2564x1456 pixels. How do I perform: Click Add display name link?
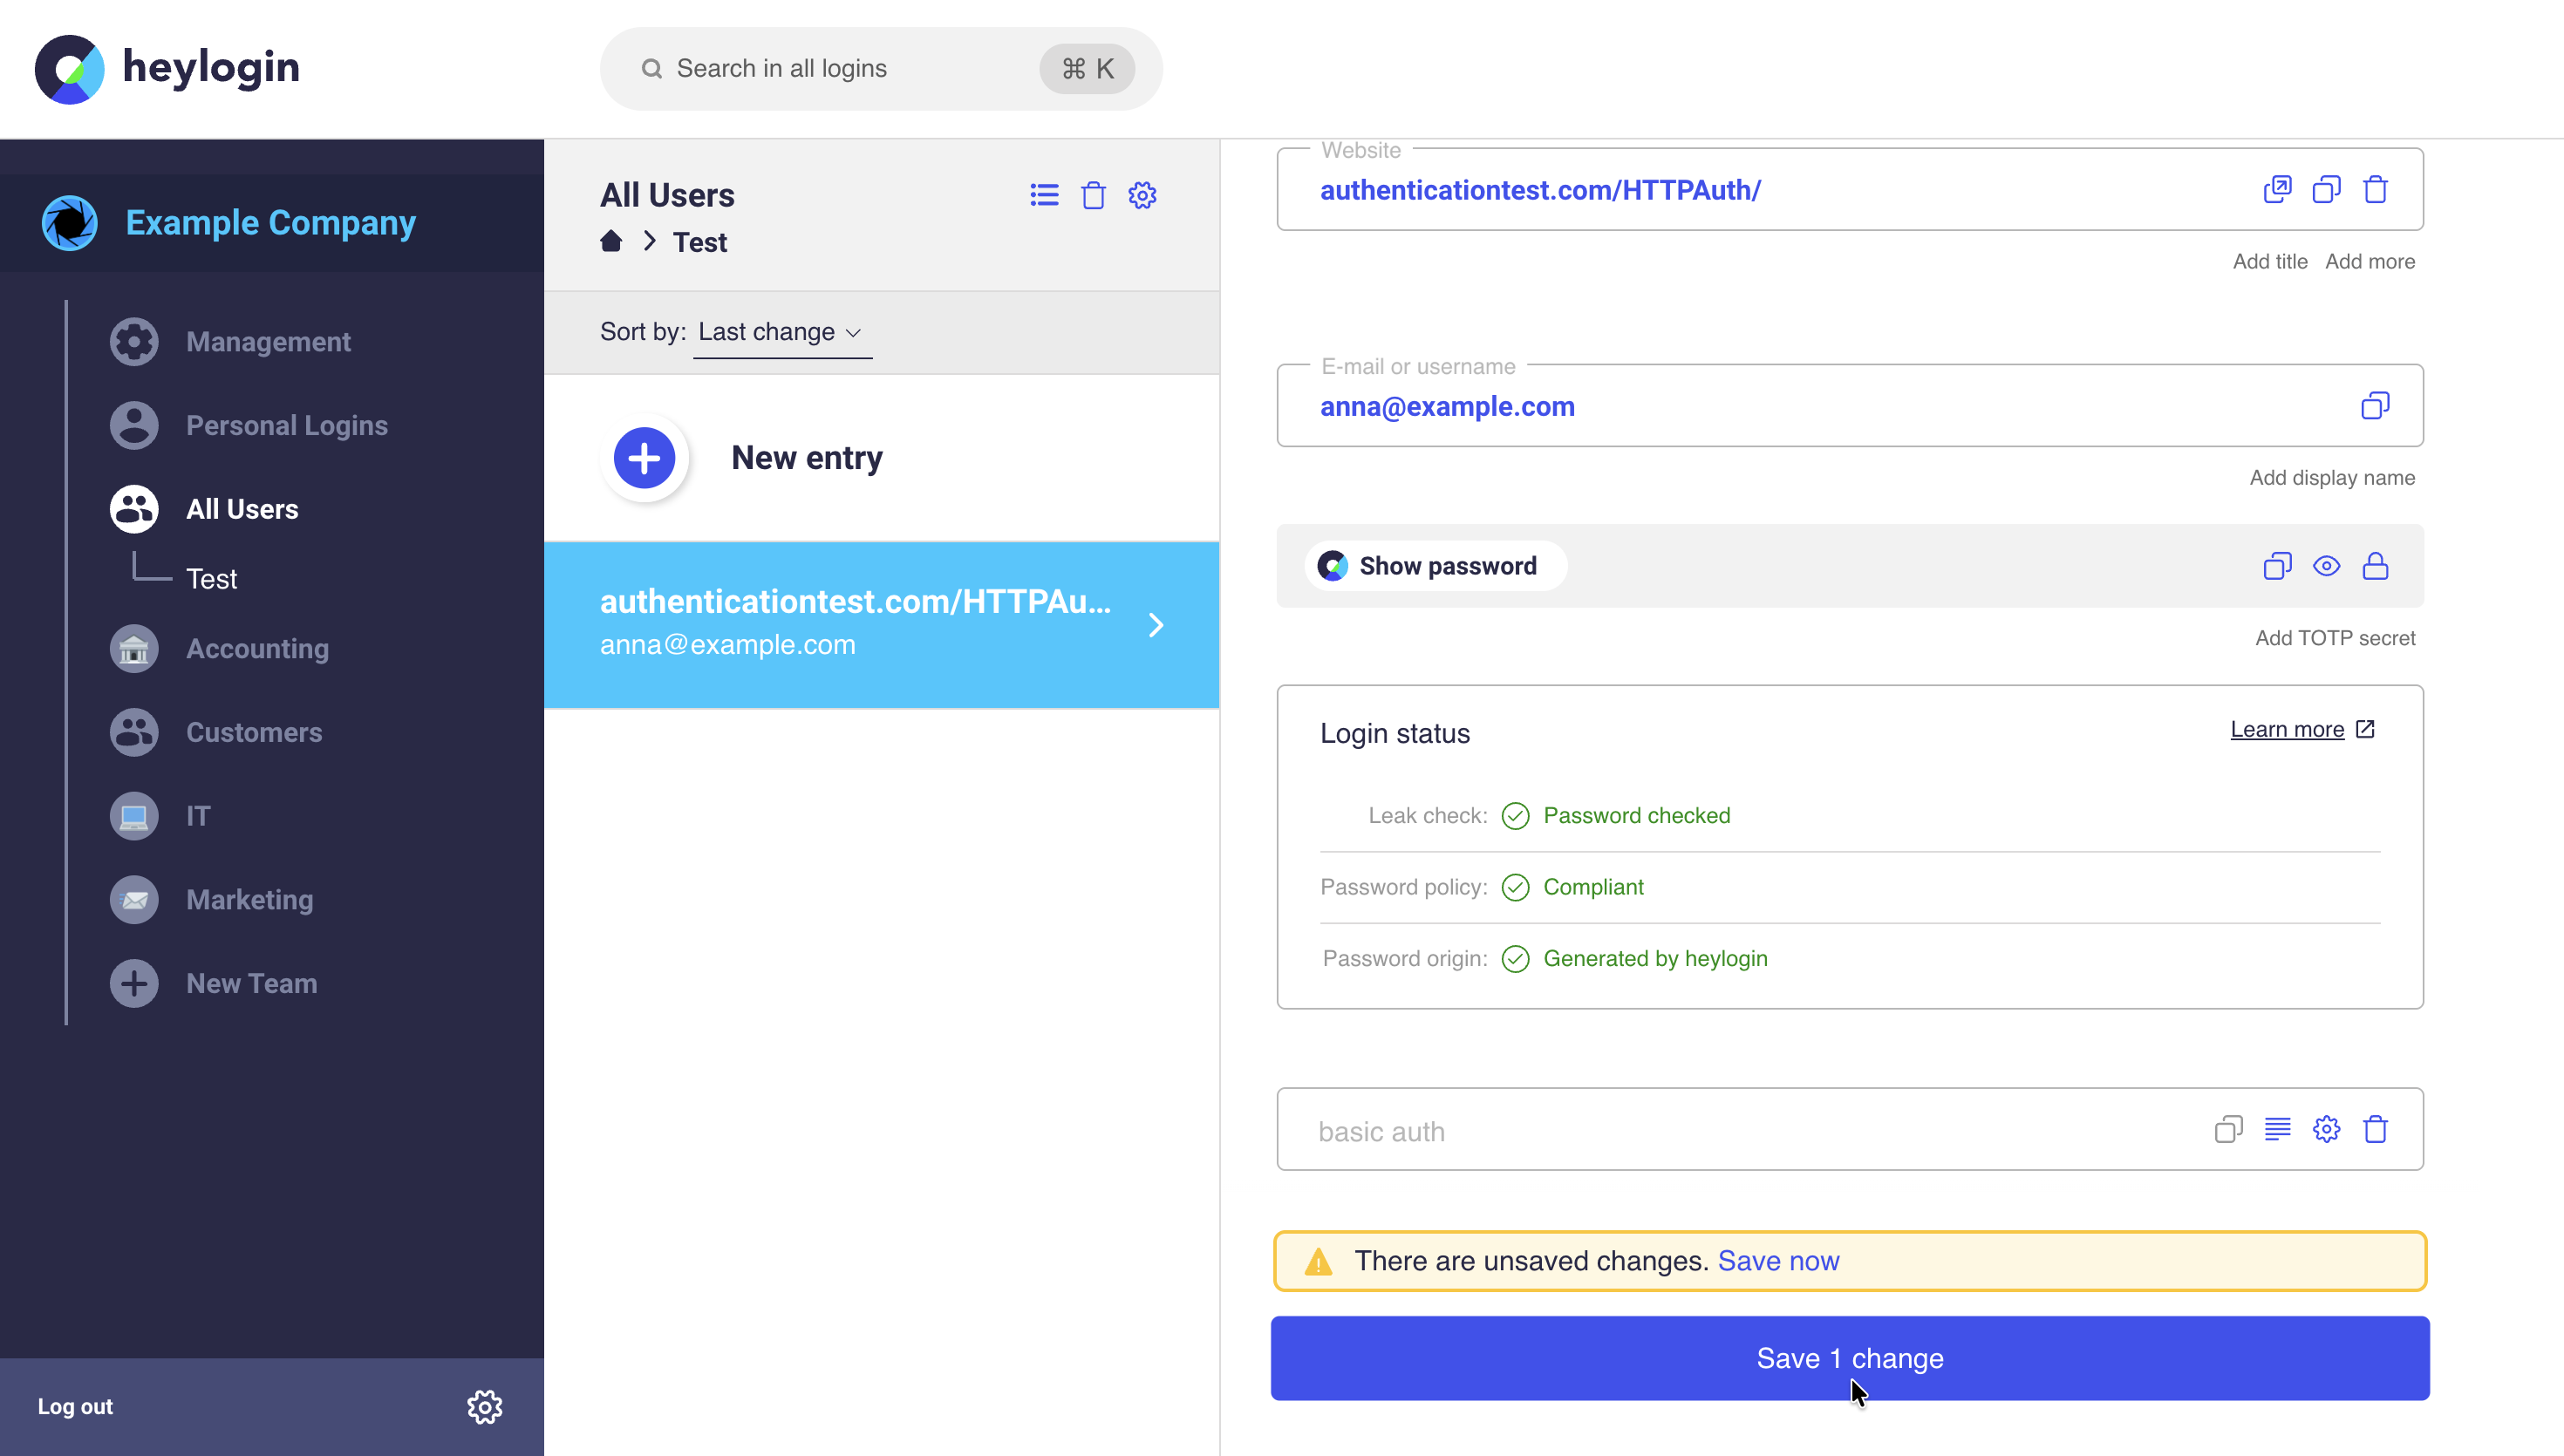tap(2332, 477)
